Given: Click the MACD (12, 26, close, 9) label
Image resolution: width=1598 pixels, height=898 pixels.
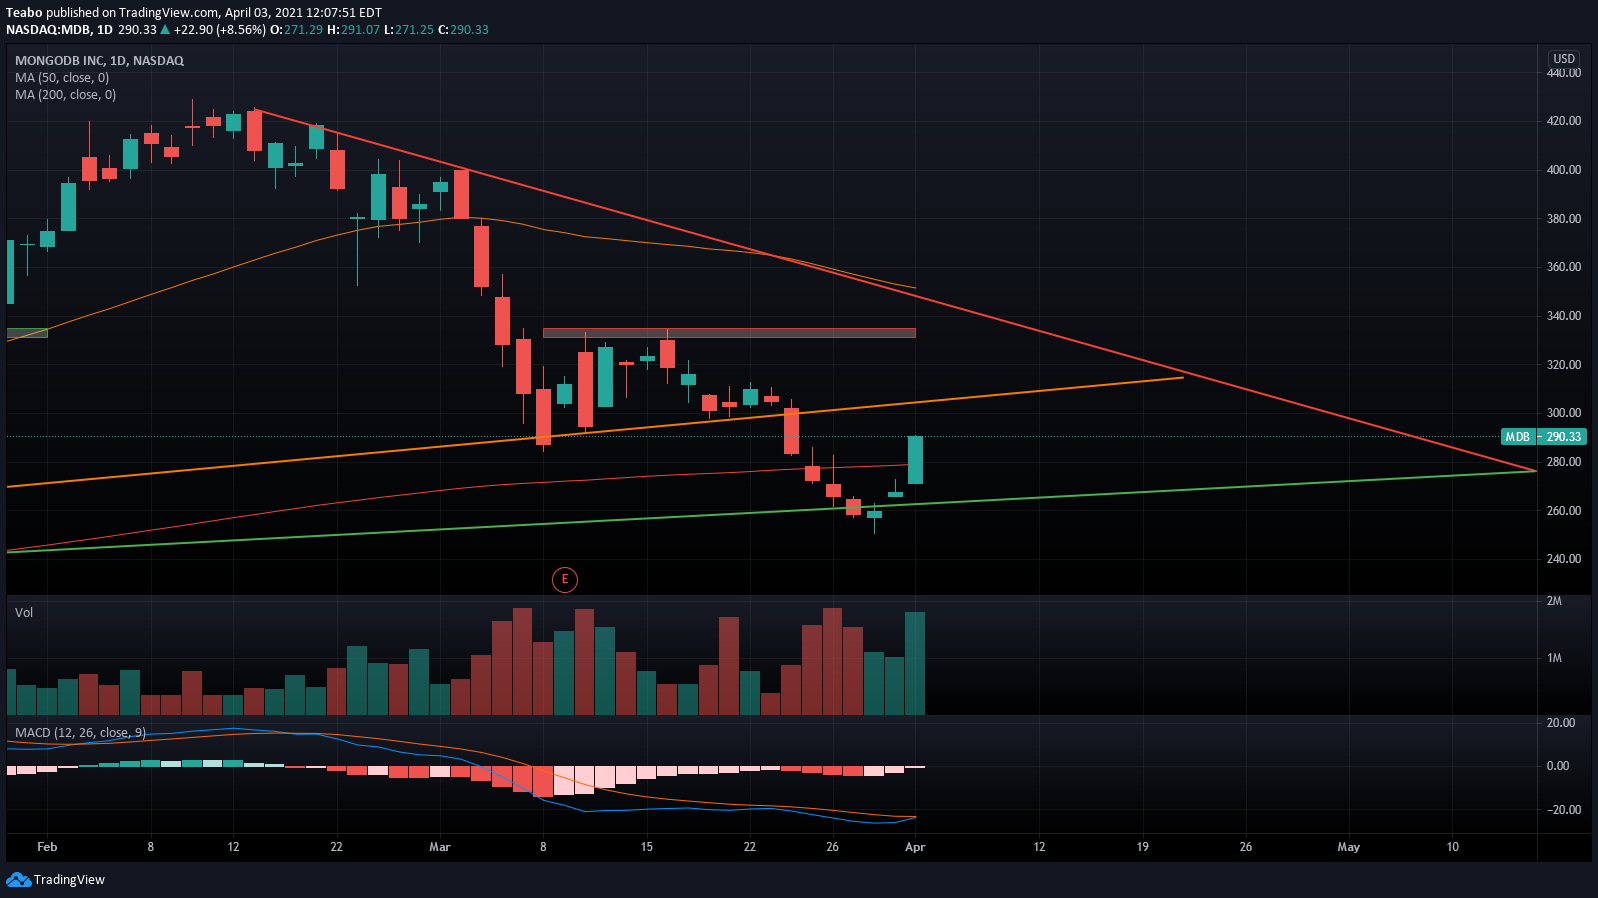Looking at the screenshot, I should click(x=80, y=733).
